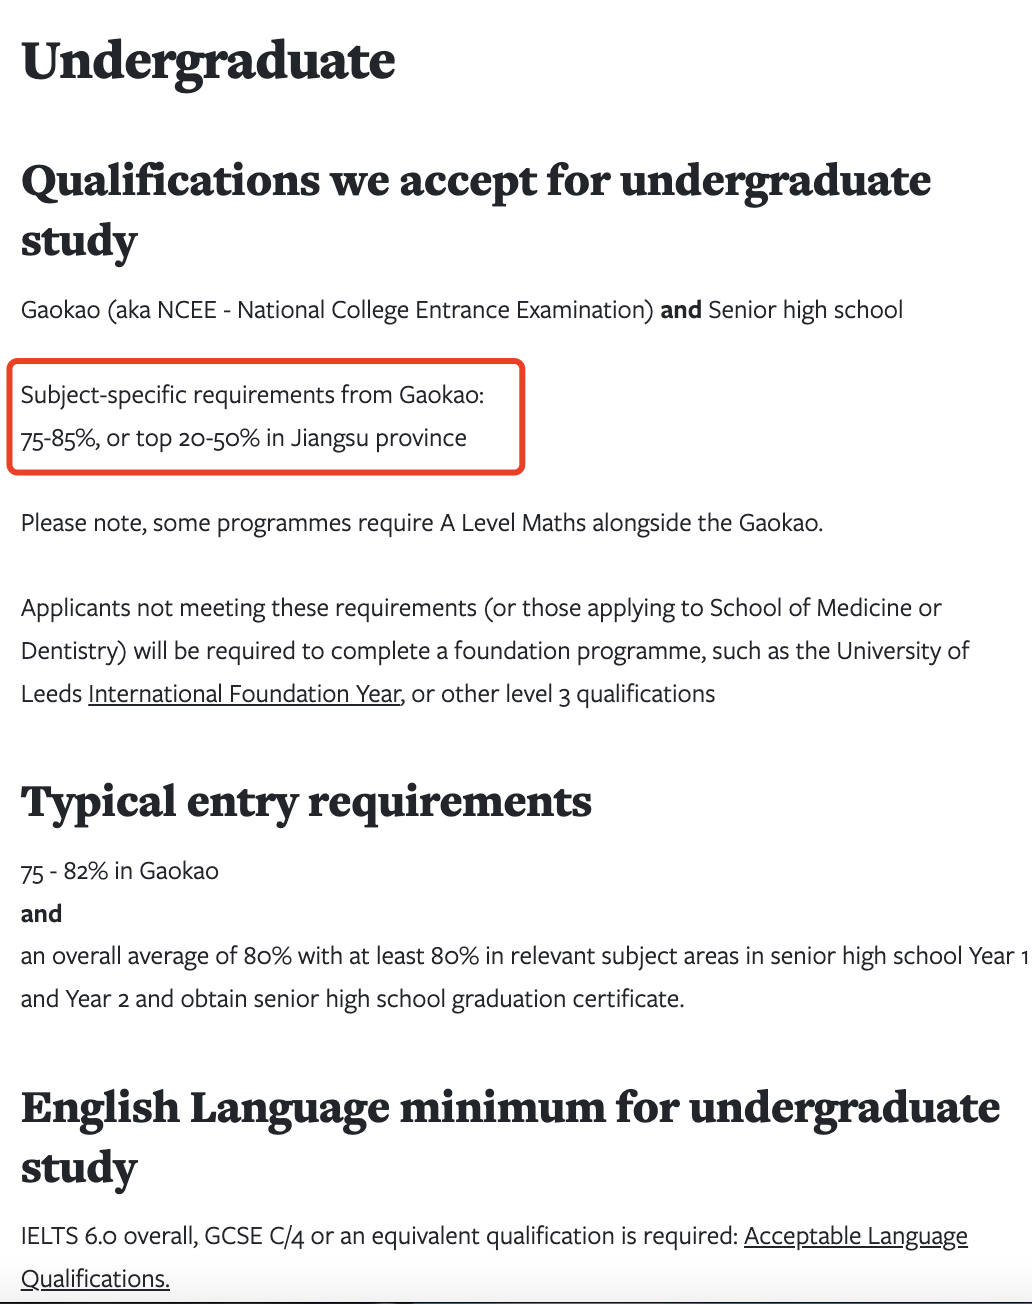Click the 'English Language minimum' heading
The image size is (1032, 1304).
point(510,1138)
